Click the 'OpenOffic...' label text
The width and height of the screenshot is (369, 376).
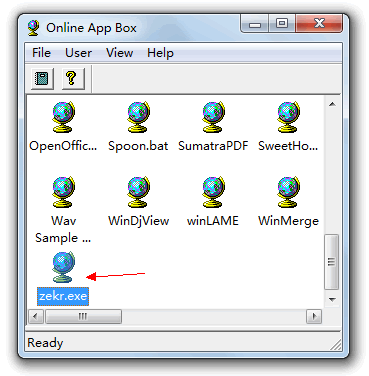(x=63, y=146)
